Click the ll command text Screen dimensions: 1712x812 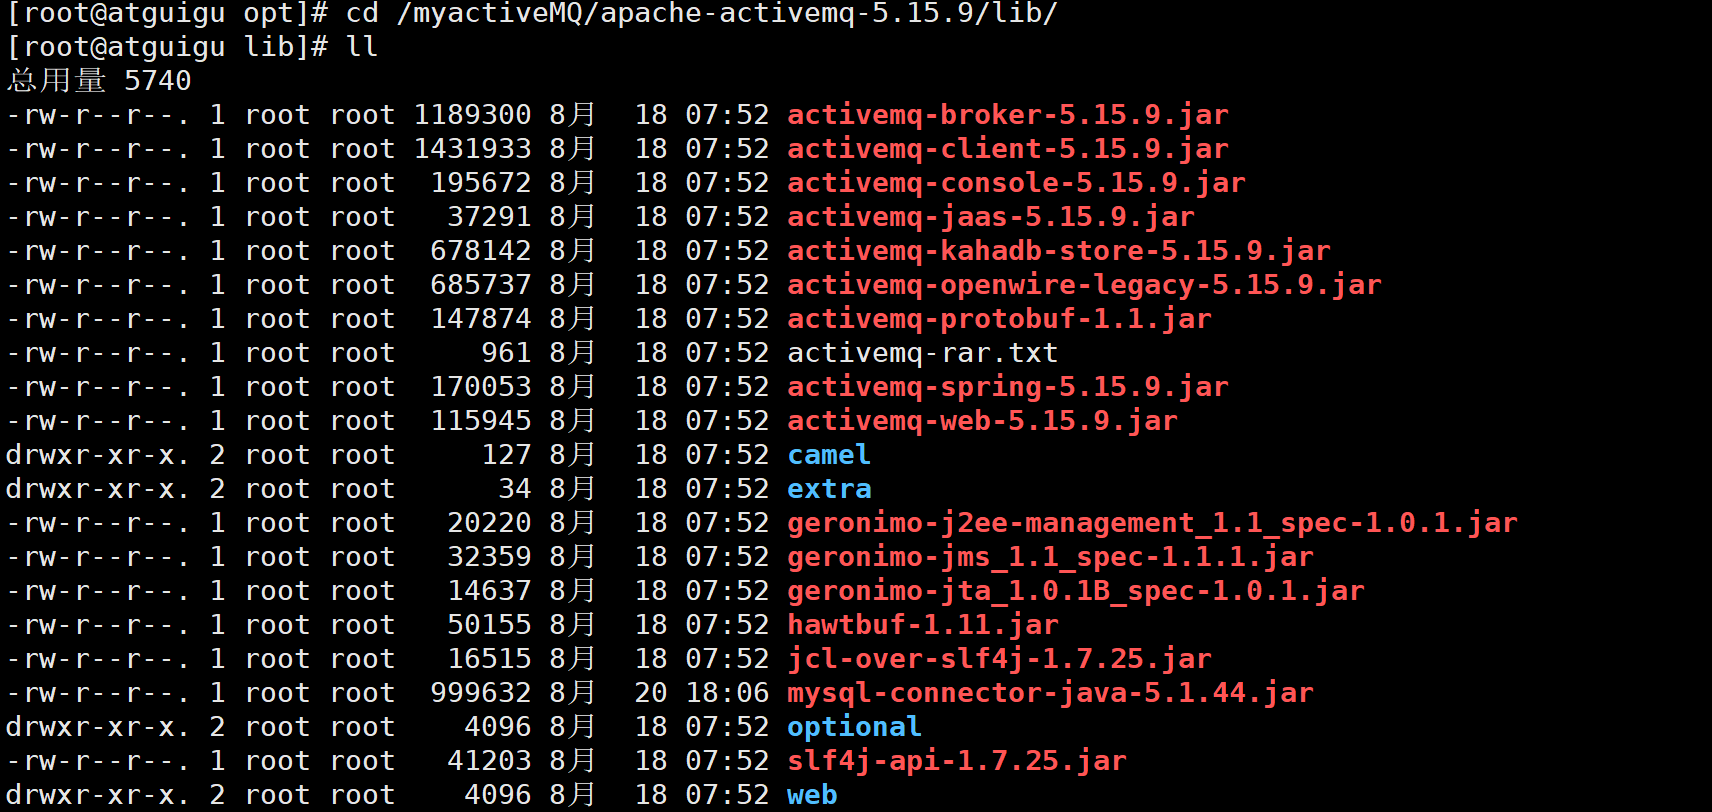tap(363, 48)
